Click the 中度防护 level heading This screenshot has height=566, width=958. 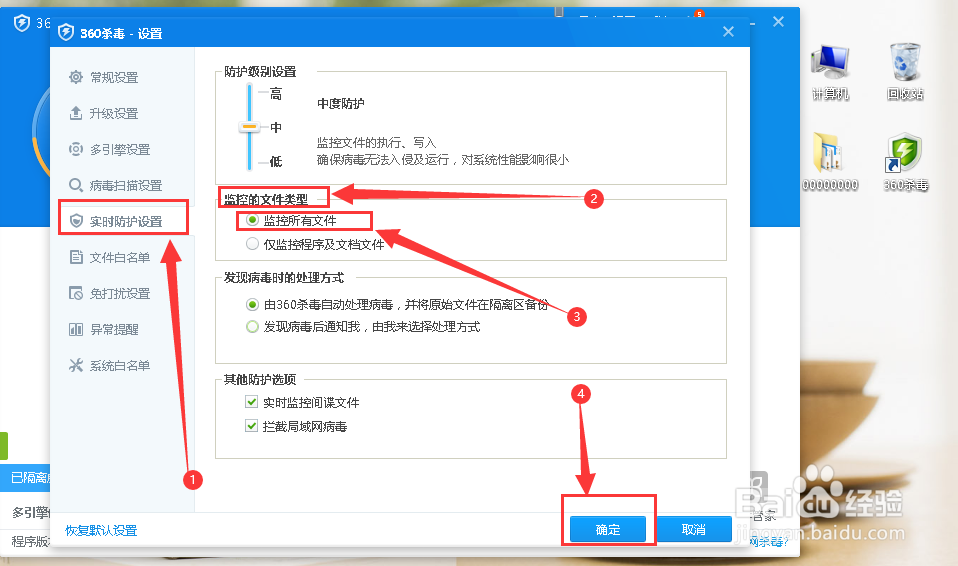coord(340,104)
